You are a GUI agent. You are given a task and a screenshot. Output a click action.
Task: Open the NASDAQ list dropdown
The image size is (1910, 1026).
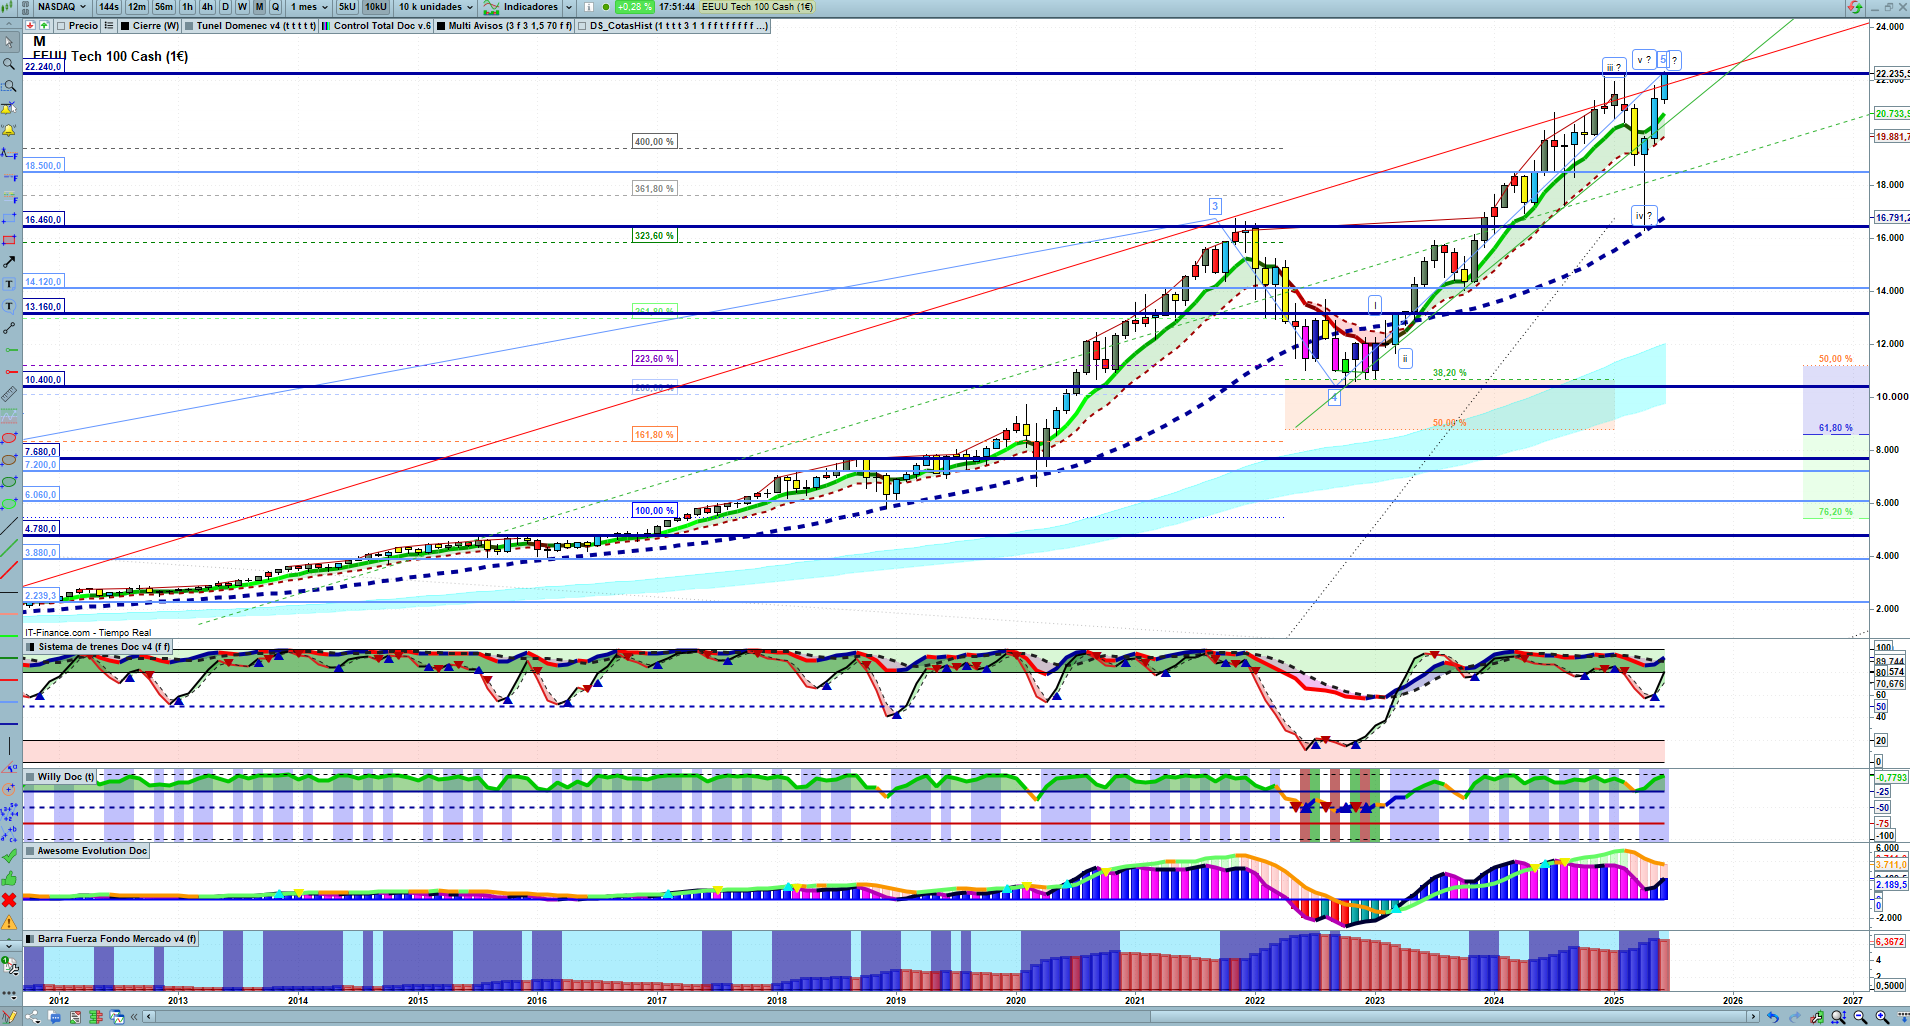(60, 7)
